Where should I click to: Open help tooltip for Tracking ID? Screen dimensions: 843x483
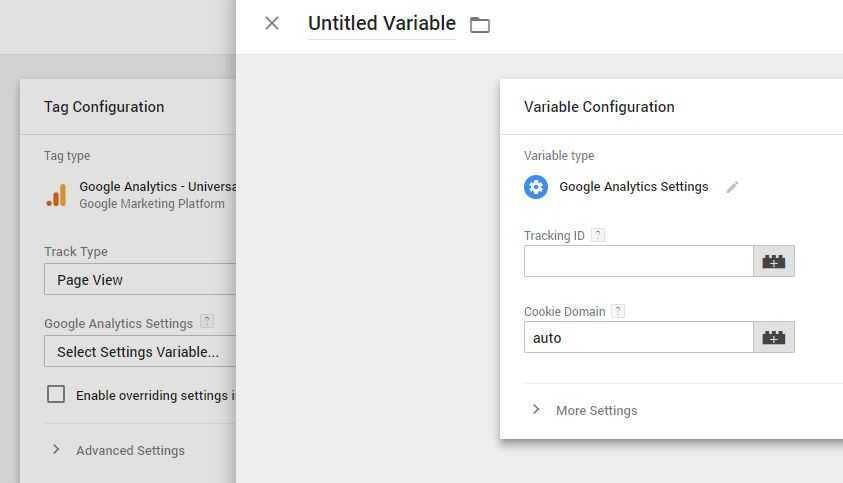click(x=598, y=235)
